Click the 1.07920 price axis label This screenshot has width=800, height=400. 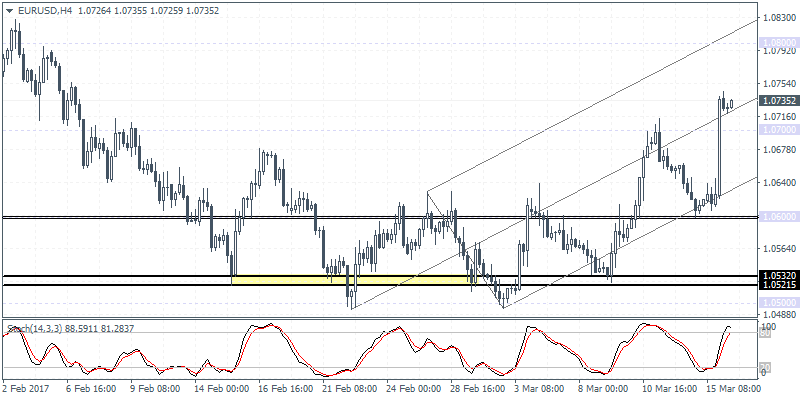point(778,51)
